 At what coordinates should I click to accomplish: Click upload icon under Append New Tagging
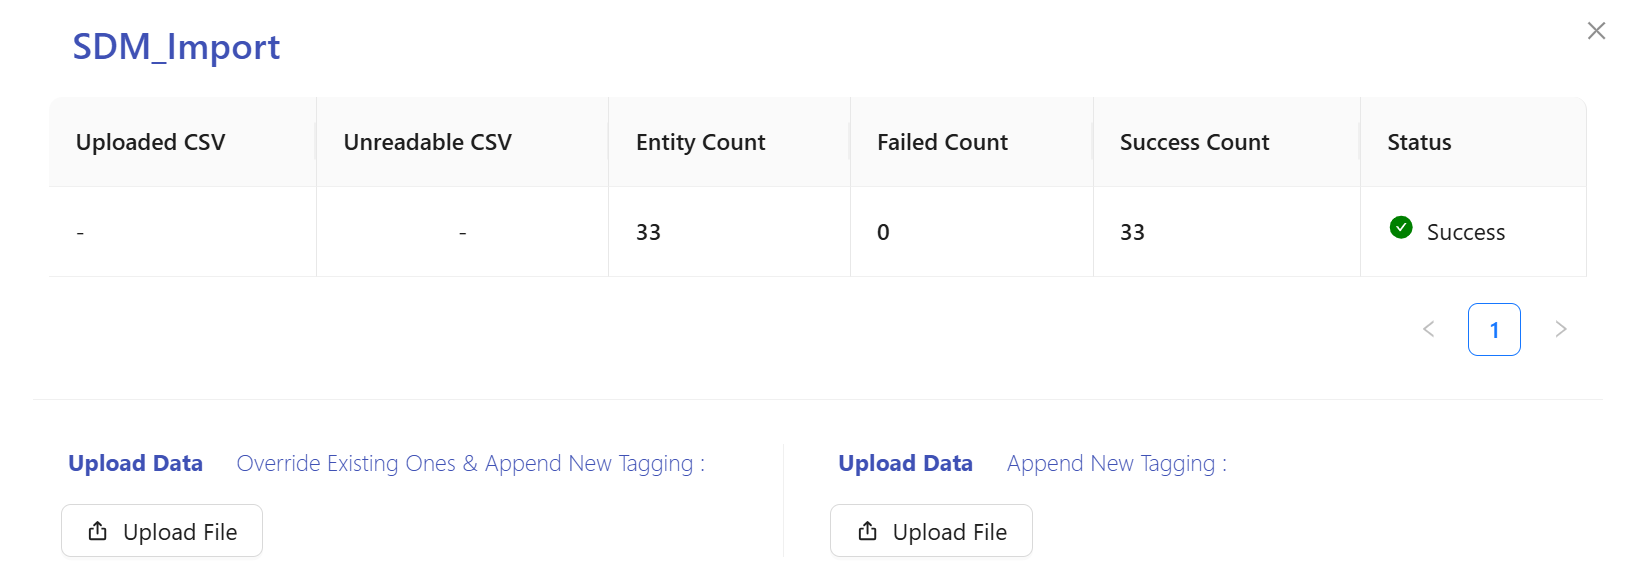point(868,531)
